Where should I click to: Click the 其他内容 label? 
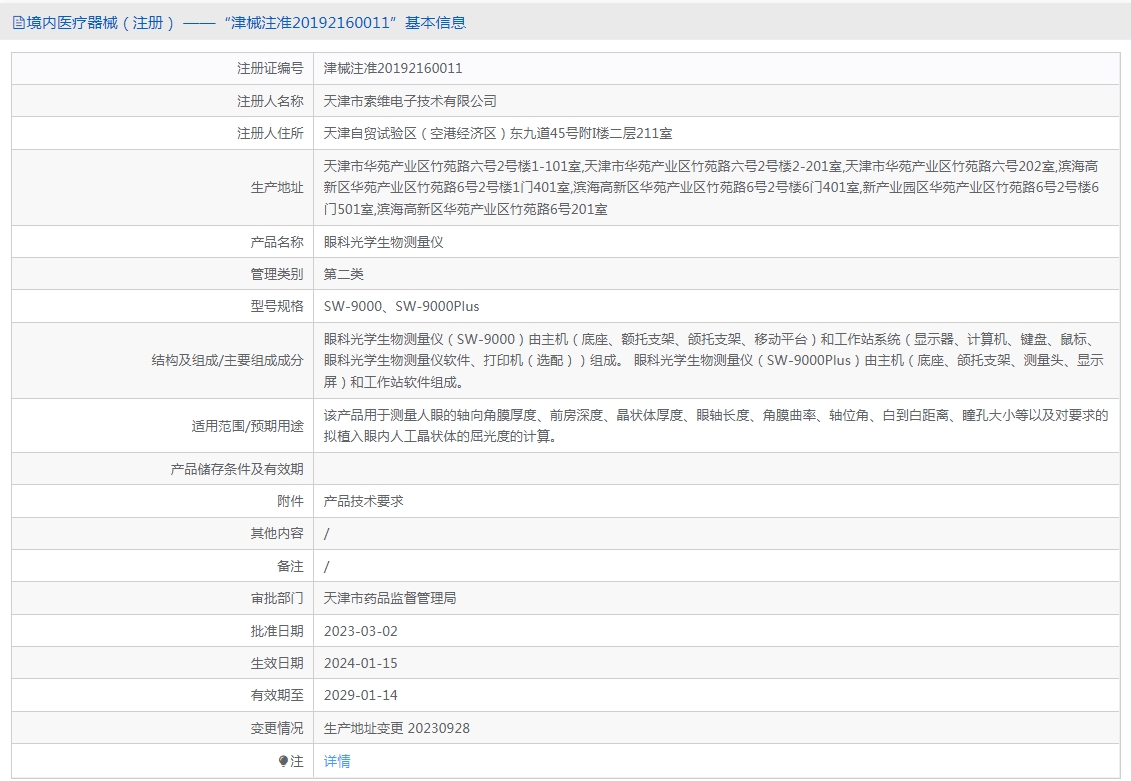(277, 534)
